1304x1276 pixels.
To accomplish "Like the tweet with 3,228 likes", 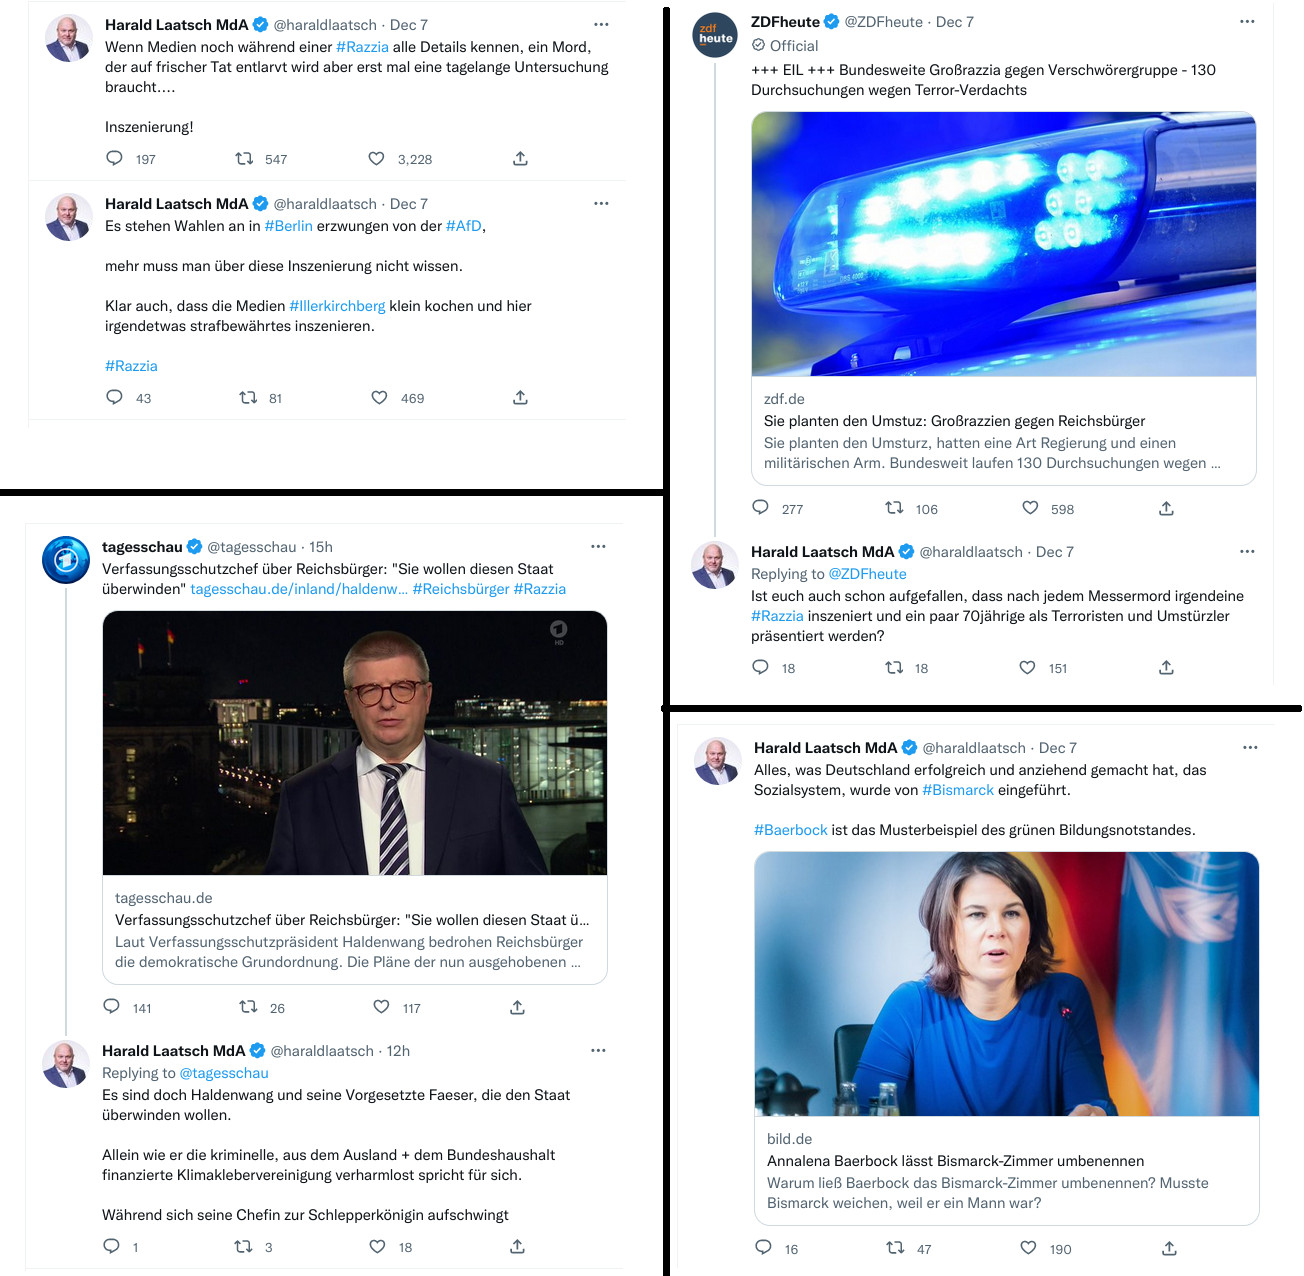I will [x=376, y=159].
